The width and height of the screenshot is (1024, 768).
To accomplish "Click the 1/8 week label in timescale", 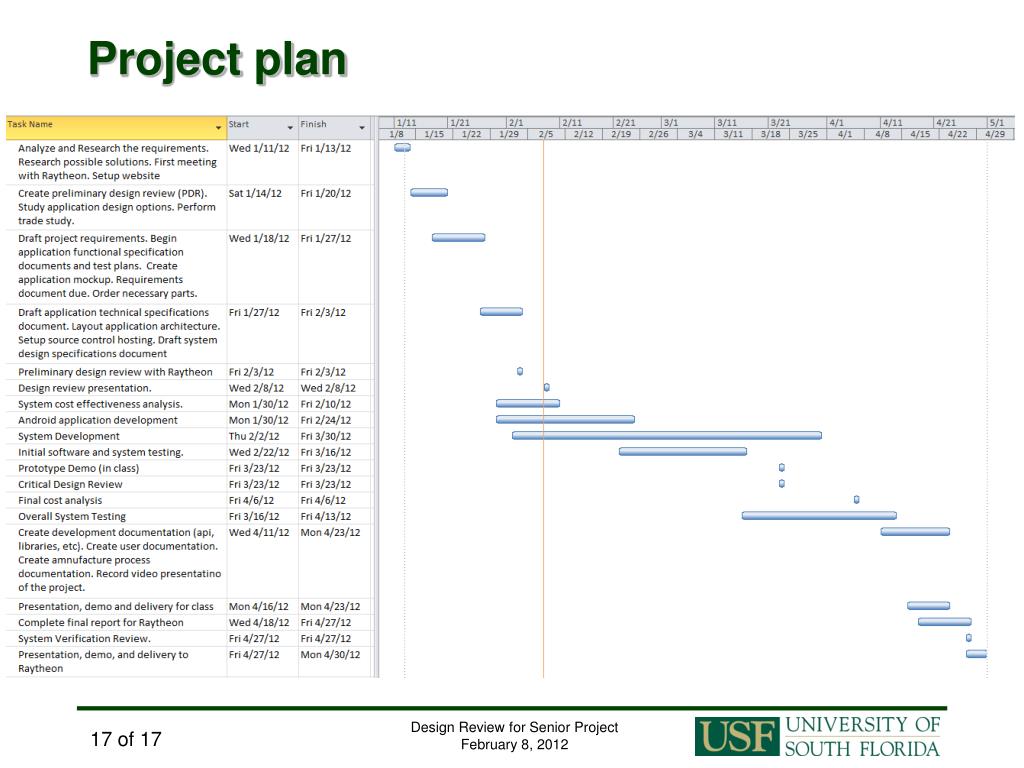I will 396,134.
